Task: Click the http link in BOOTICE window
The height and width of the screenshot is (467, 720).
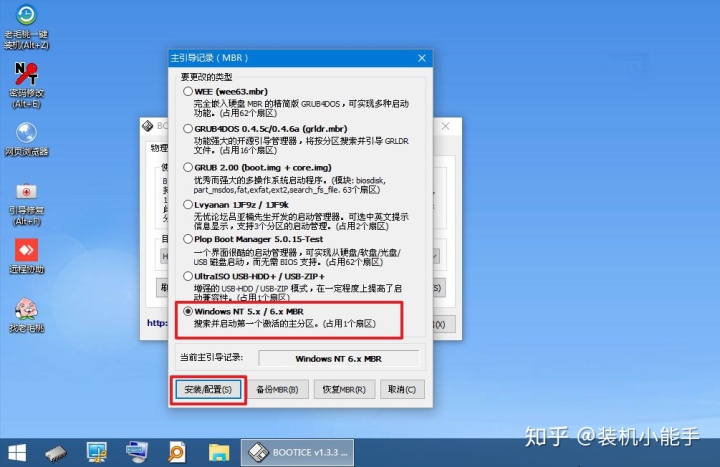Action: 158,323
